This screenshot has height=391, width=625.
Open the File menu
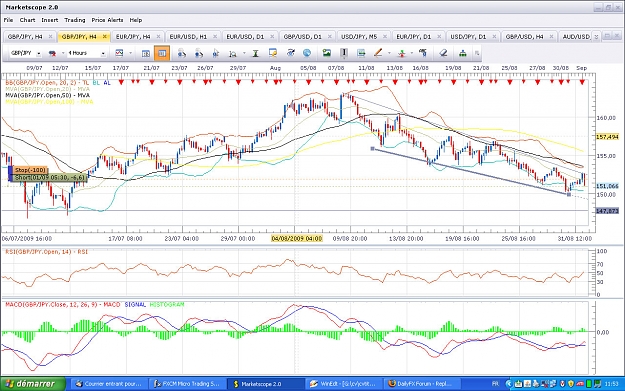(8, 20)
